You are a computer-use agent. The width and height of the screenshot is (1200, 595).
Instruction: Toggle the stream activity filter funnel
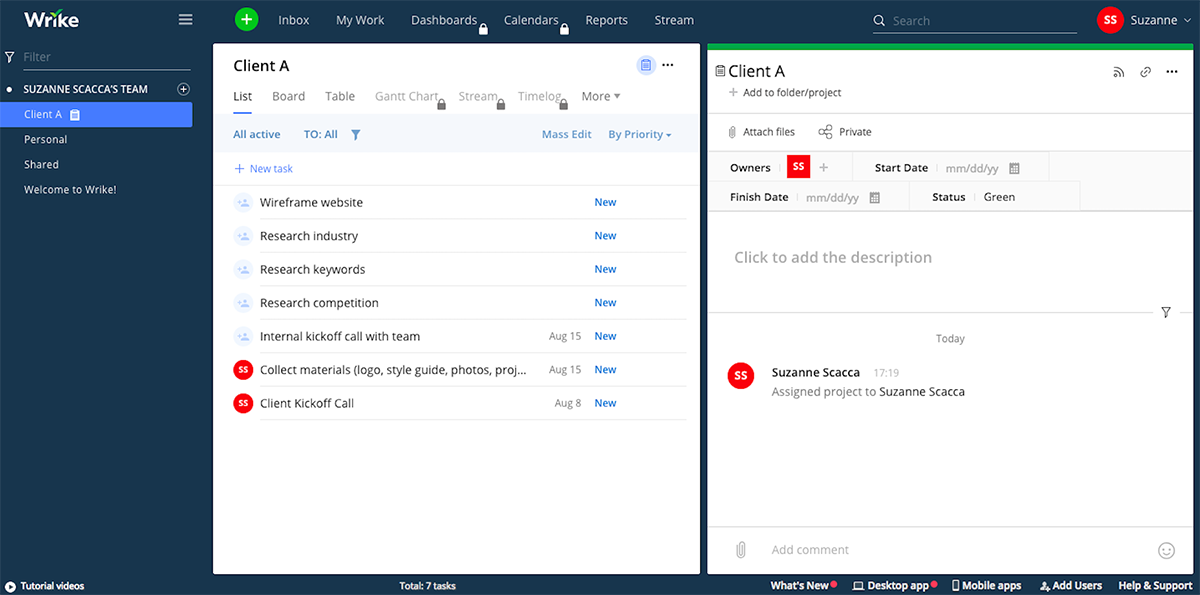click(1166, 313)
